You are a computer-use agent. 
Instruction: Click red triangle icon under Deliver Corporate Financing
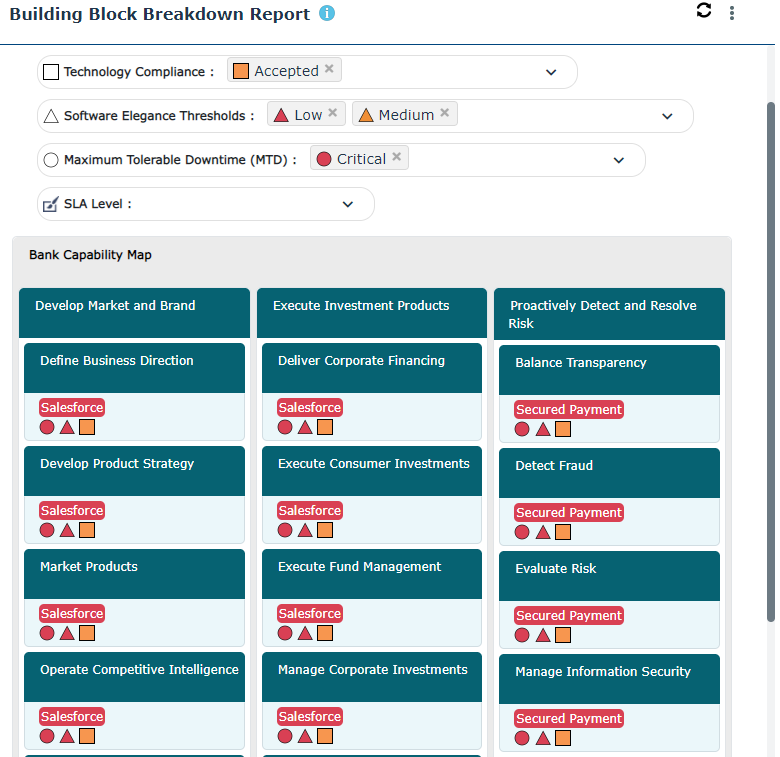[x=305, y=427]
